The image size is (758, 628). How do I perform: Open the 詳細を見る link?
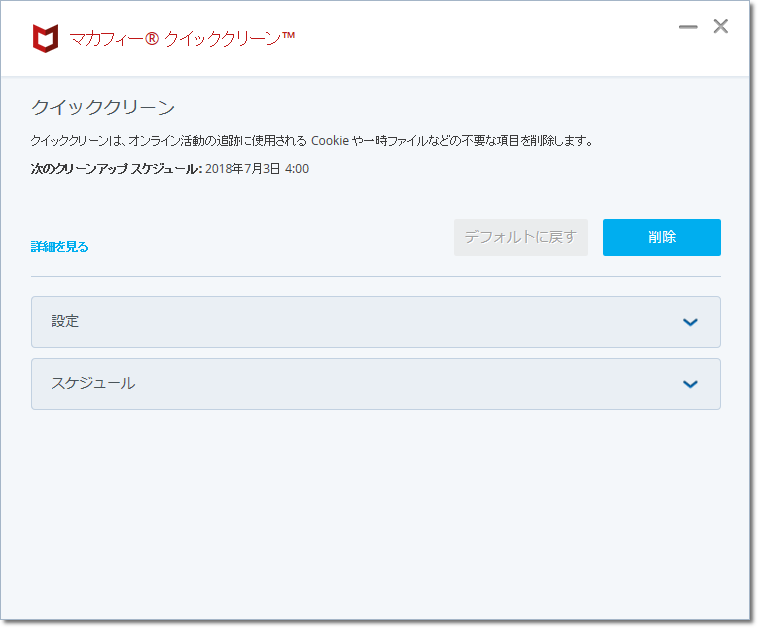click(x=59, y=247)
